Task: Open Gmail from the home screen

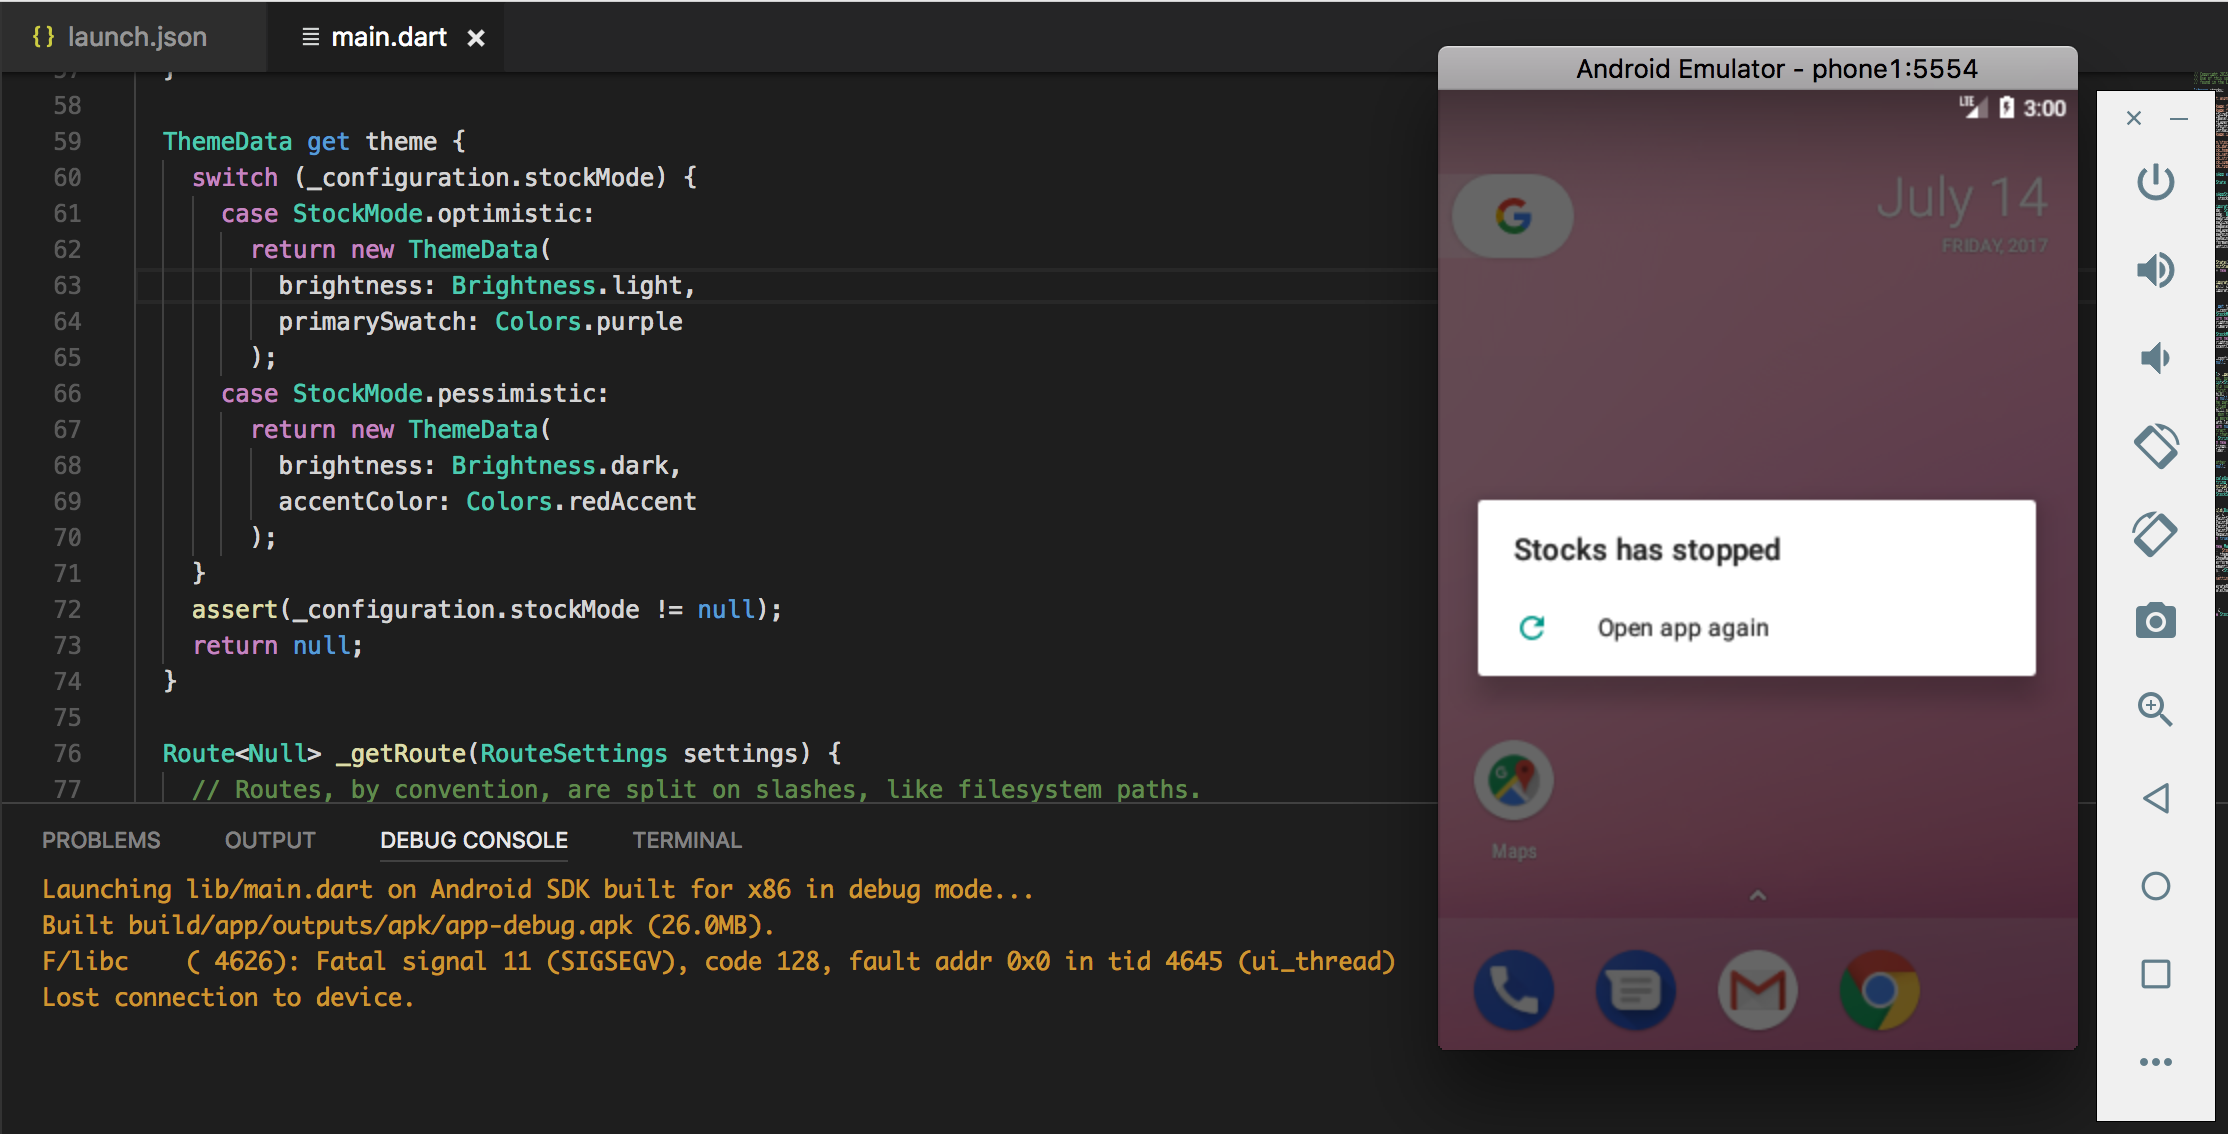Action: point(1757,988)
